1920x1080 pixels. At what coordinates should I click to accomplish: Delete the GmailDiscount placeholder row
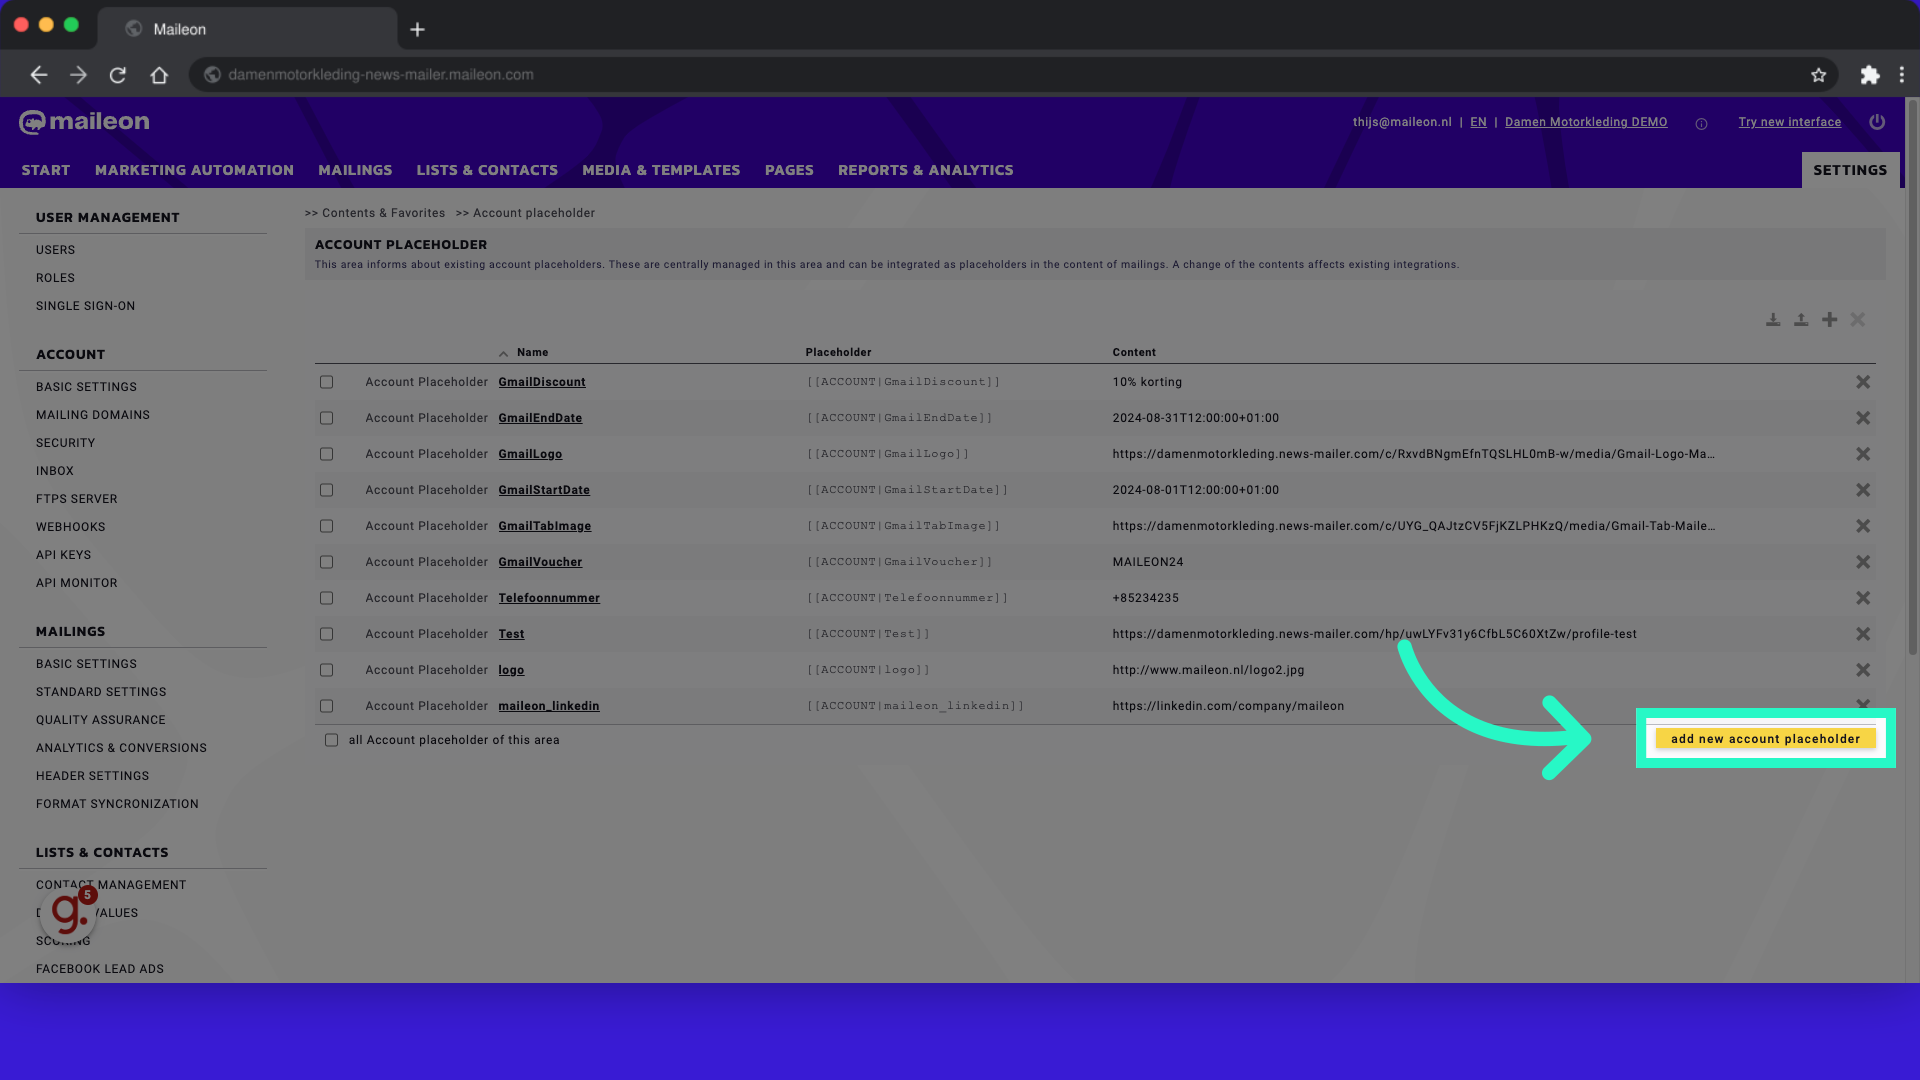coord(1863,382)
